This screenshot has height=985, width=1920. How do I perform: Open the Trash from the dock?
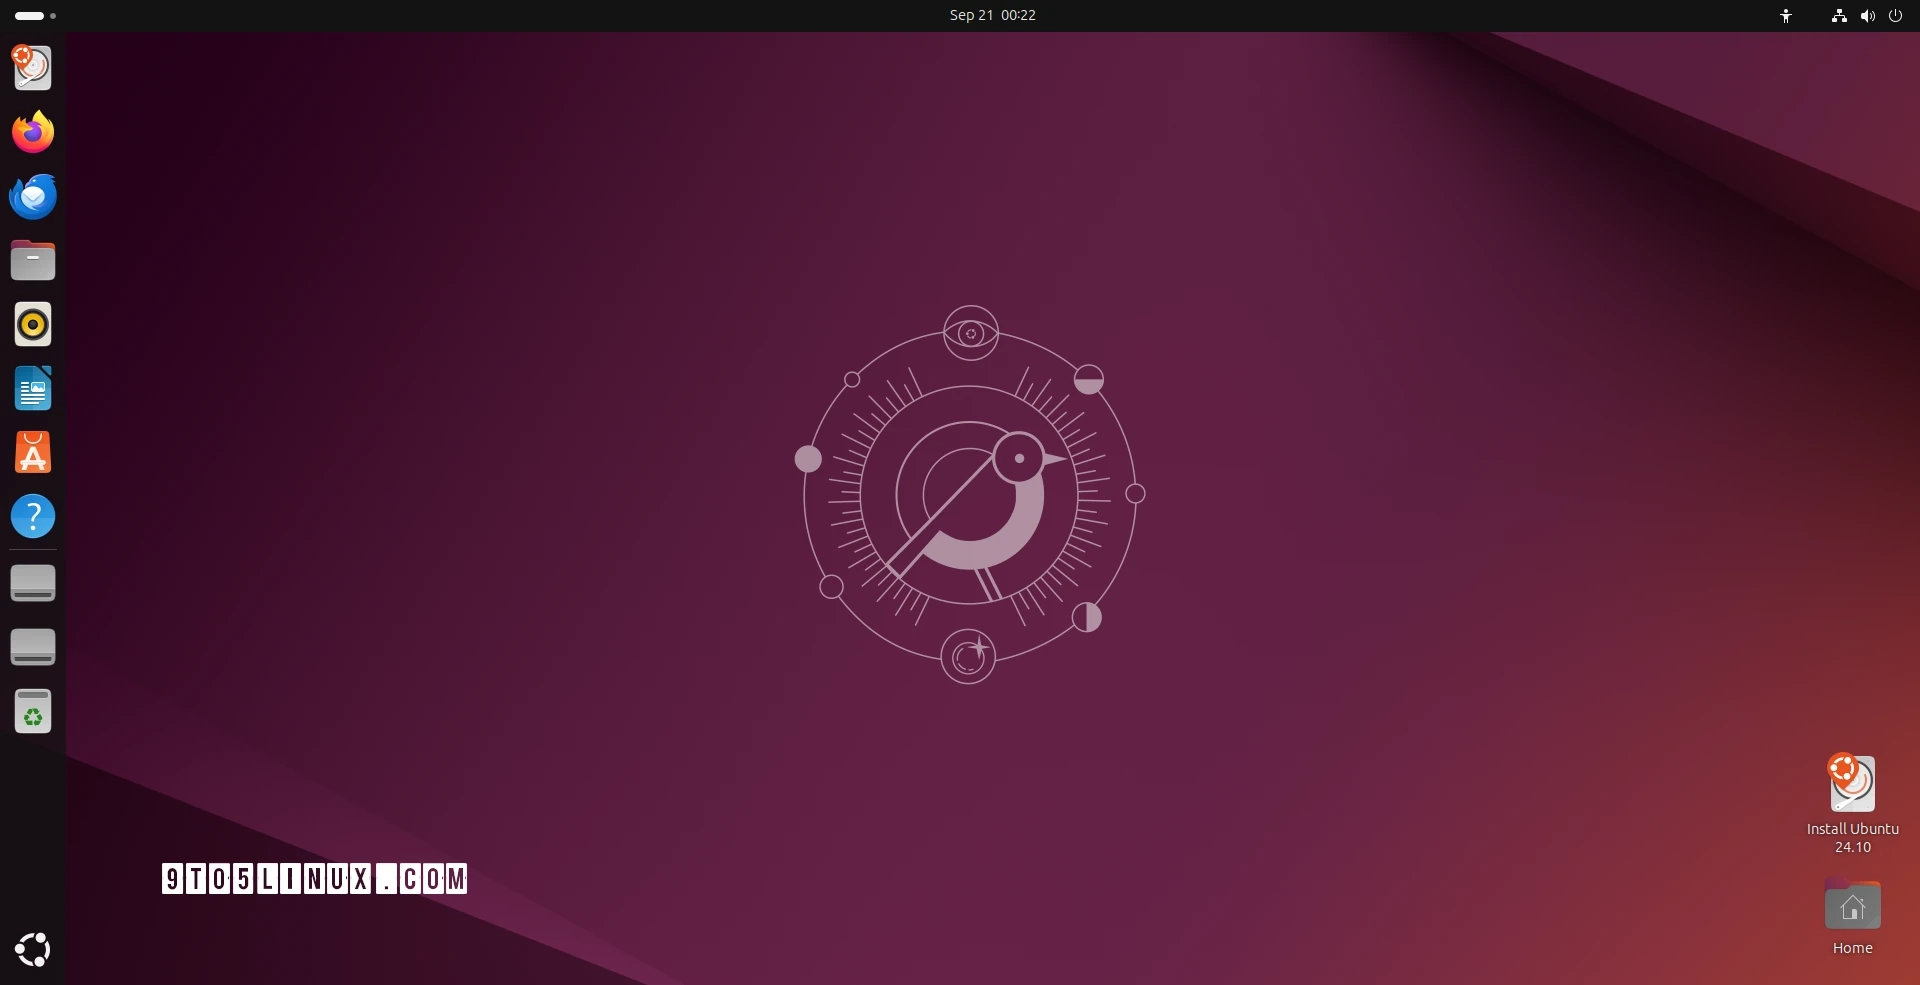click(33, 711)
